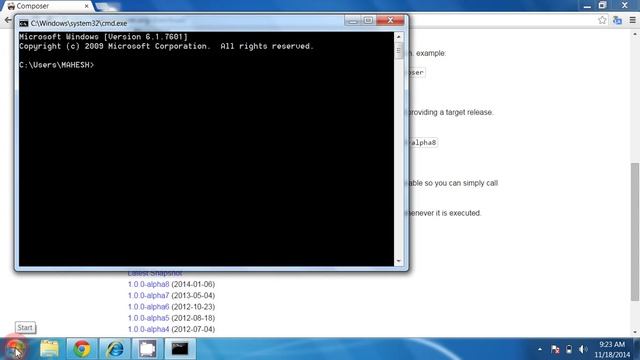Screen dimensions: 640x360
Task: Open the 1.0.0-alpha7 download link
Action: [x=148, y=296]
